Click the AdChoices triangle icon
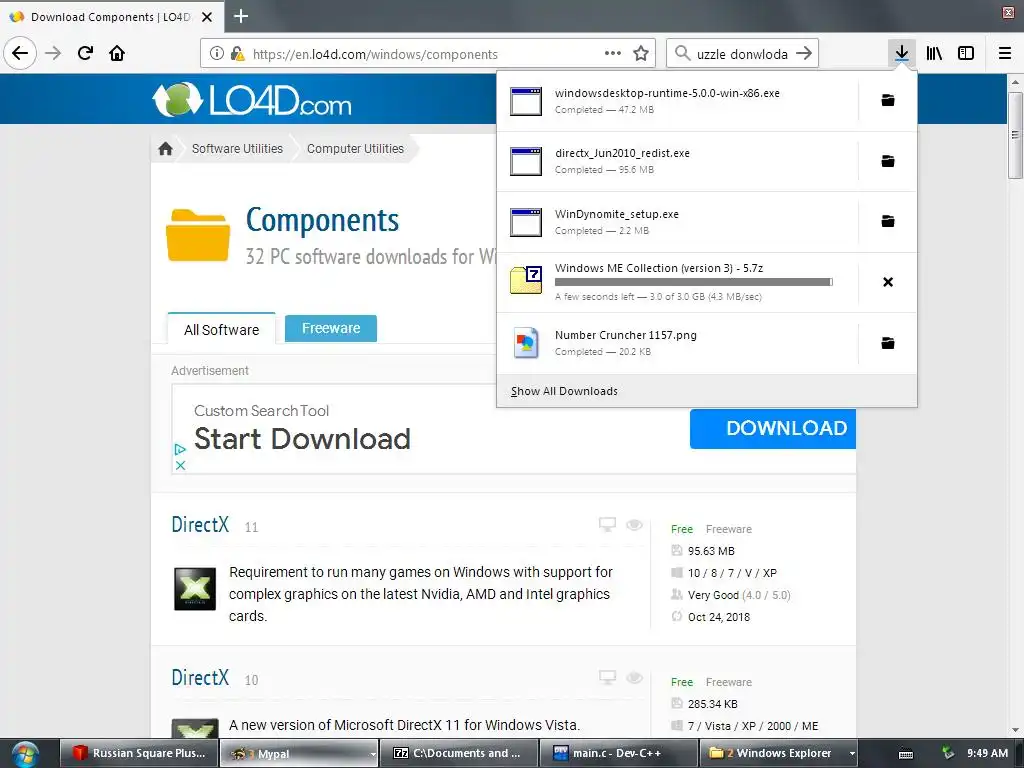The width and height of the screenshot is (1024, 768). coord(180,450)
